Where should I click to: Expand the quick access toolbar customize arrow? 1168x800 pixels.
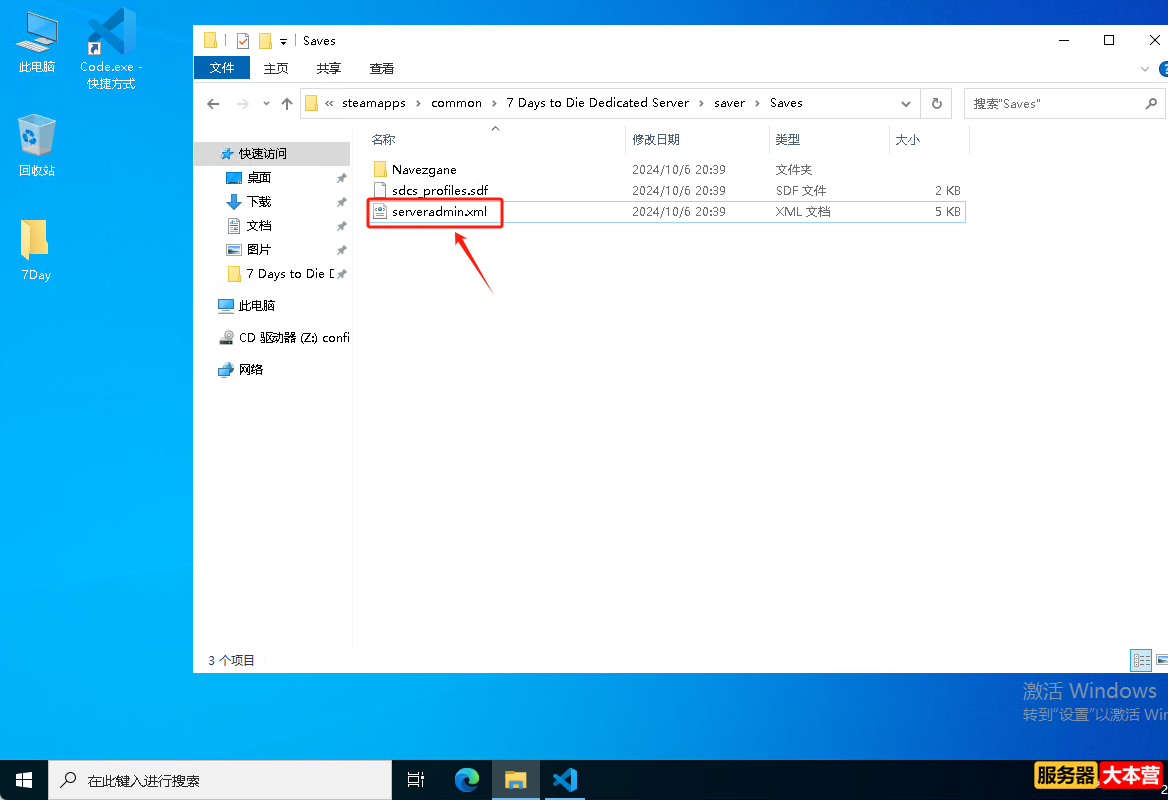coord(283,42)
